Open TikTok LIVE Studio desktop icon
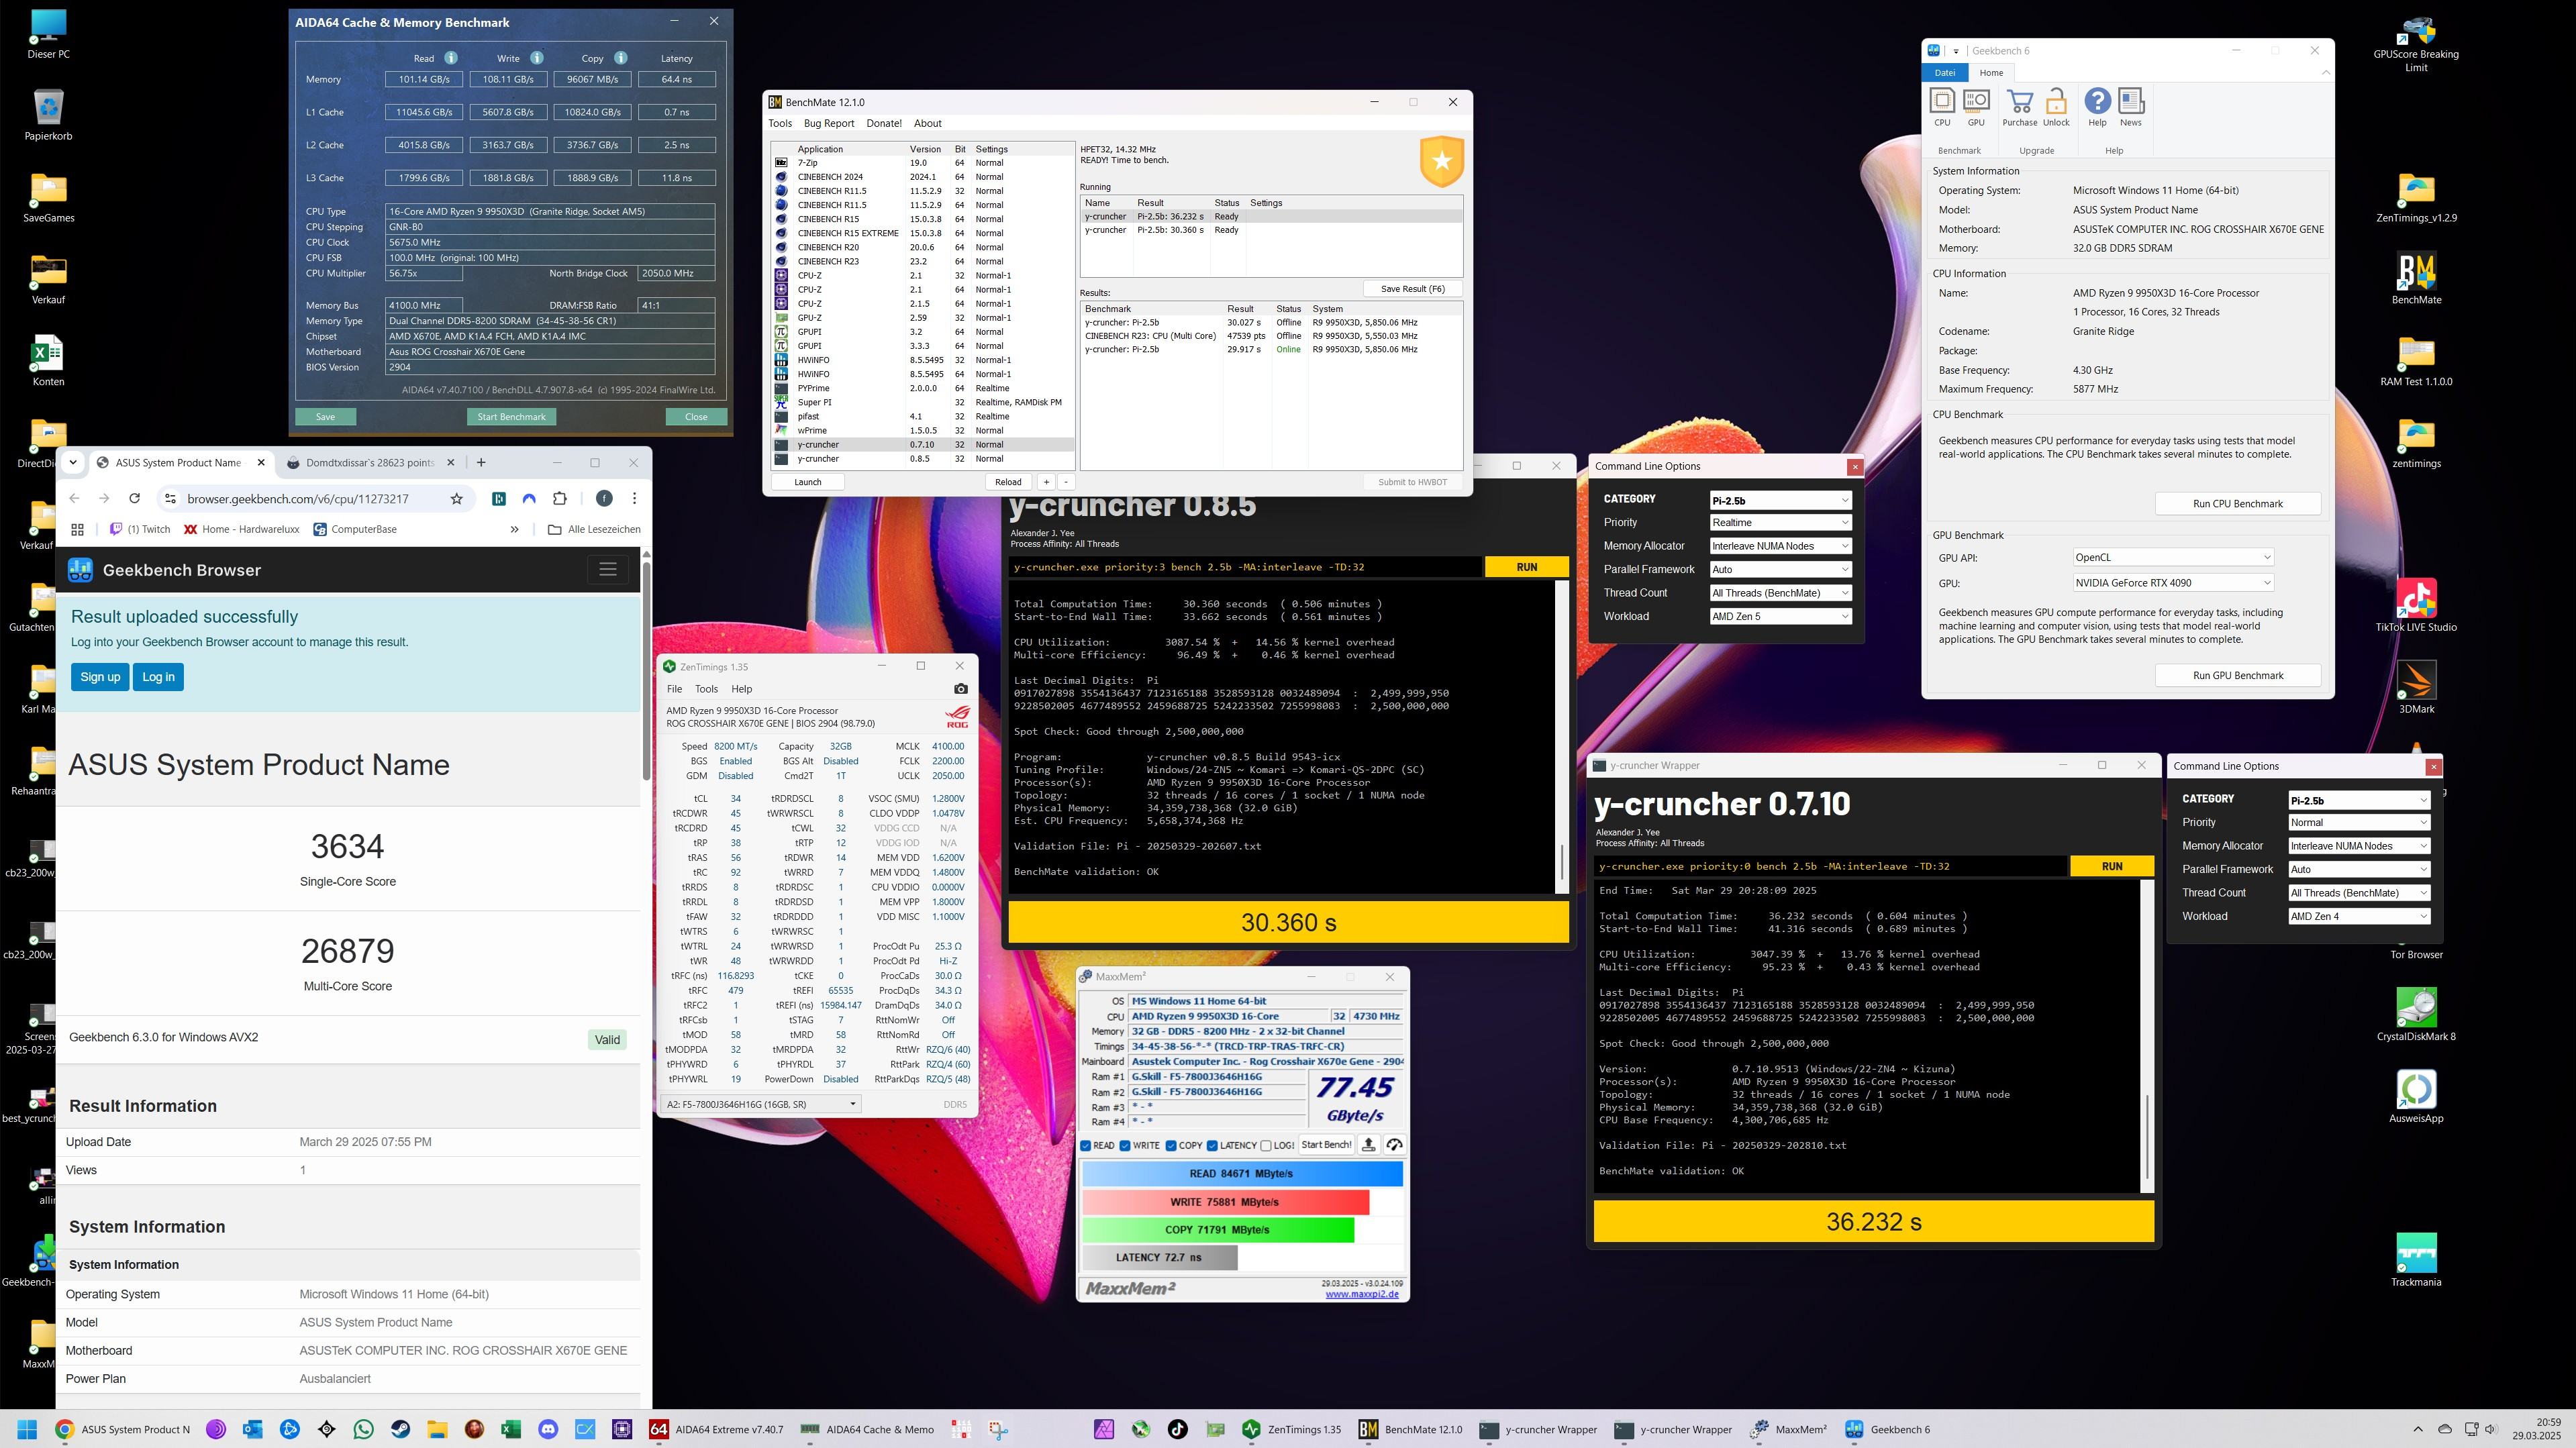Screen dimensions: 2576x1448 tap(2416, 606)
